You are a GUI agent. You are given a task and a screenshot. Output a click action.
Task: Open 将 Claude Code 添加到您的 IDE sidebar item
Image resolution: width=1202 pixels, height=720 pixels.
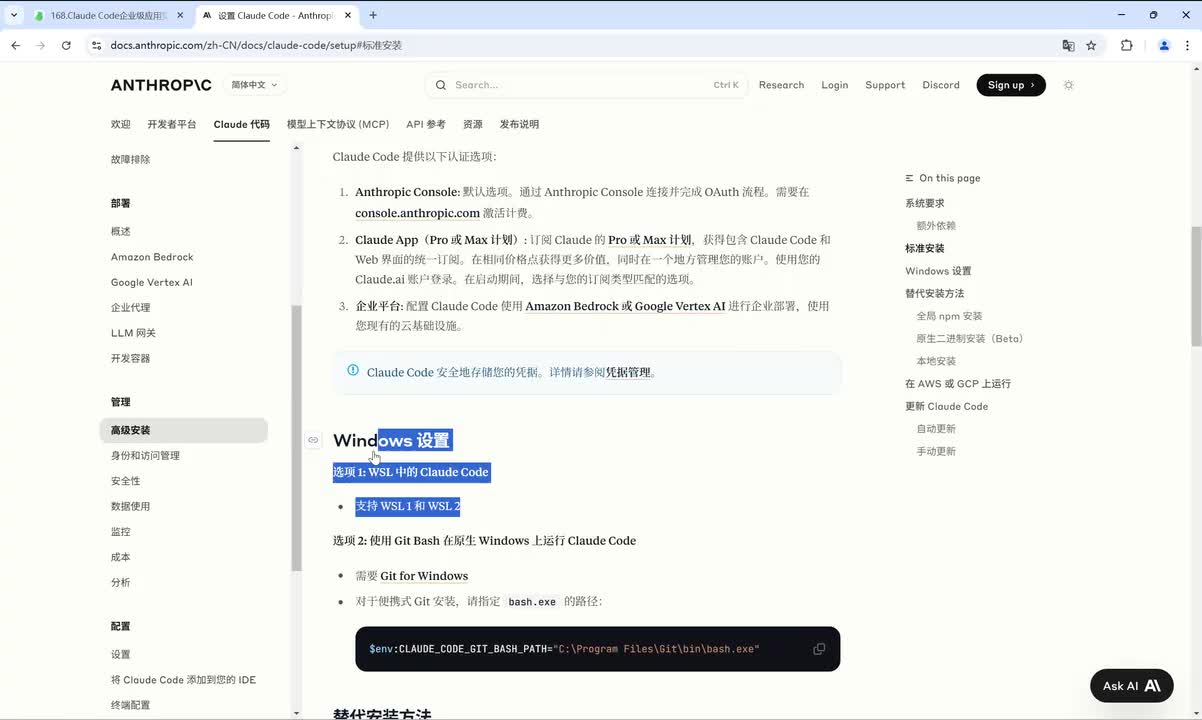[x=184, y=680]
